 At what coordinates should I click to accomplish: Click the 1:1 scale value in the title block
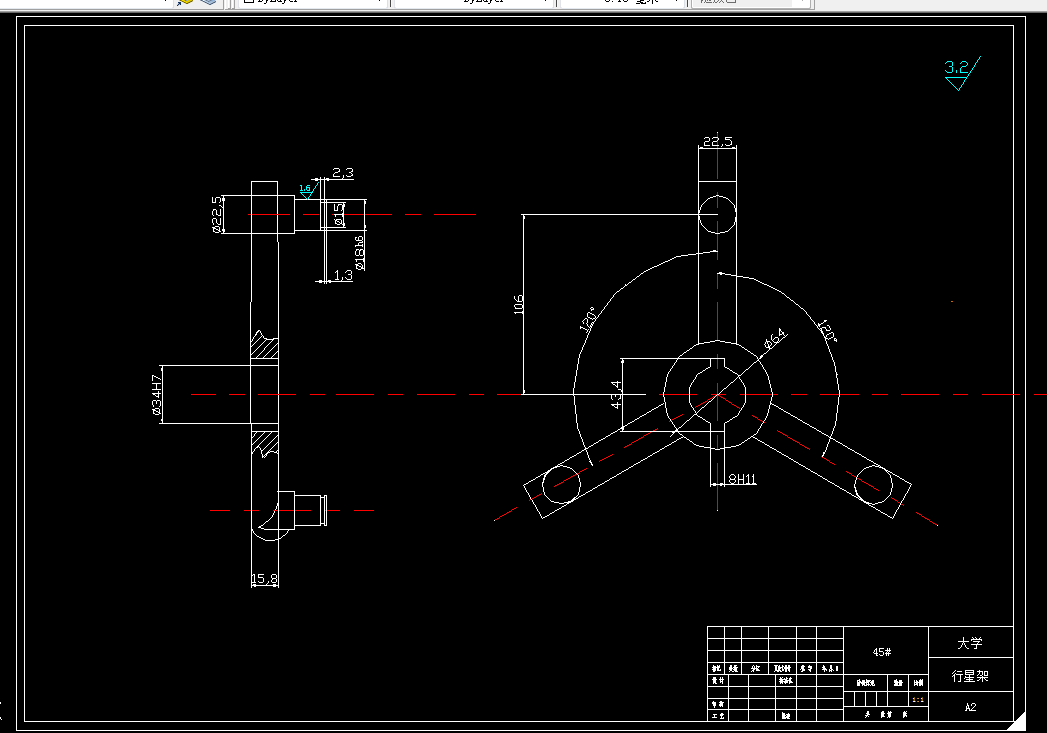coord(919,700)
